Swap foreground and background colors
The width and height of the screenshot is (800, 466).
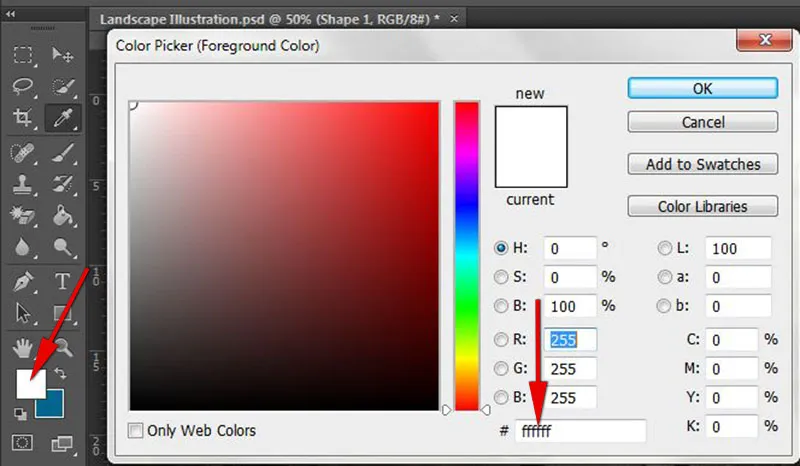(60, 373)
